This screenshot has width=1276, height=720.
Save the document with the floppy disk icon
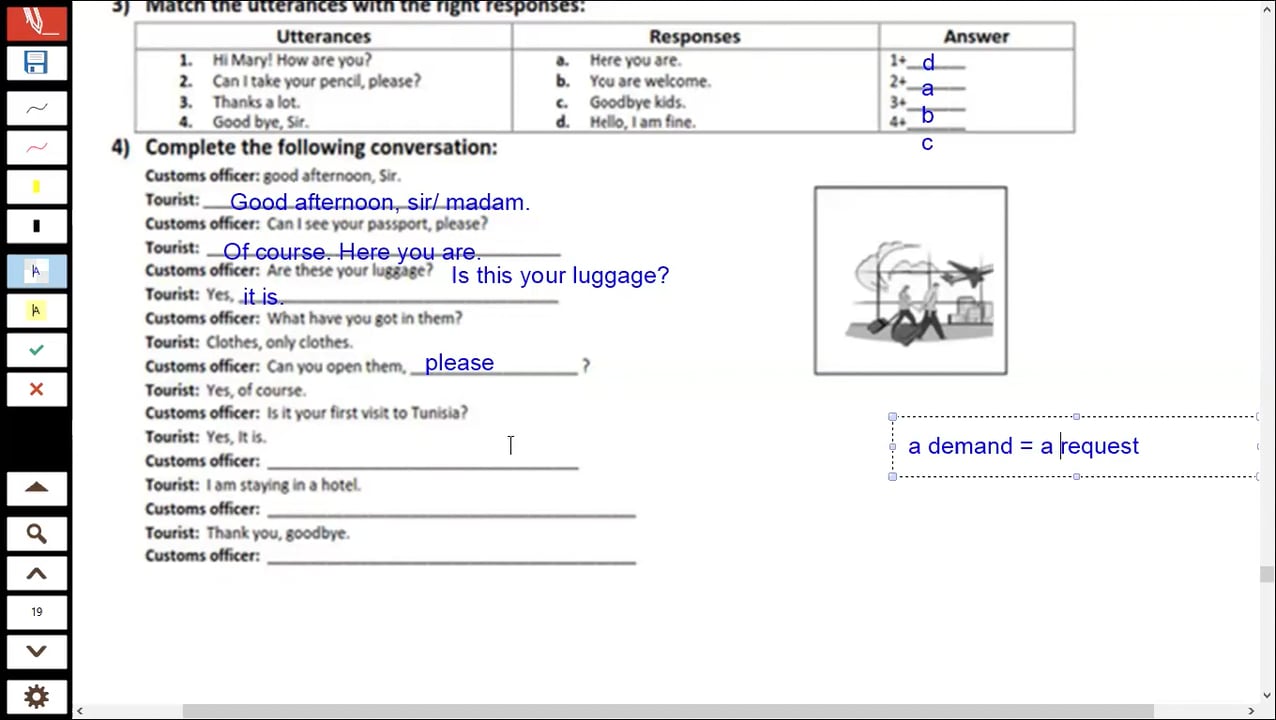tap(36, 63)
